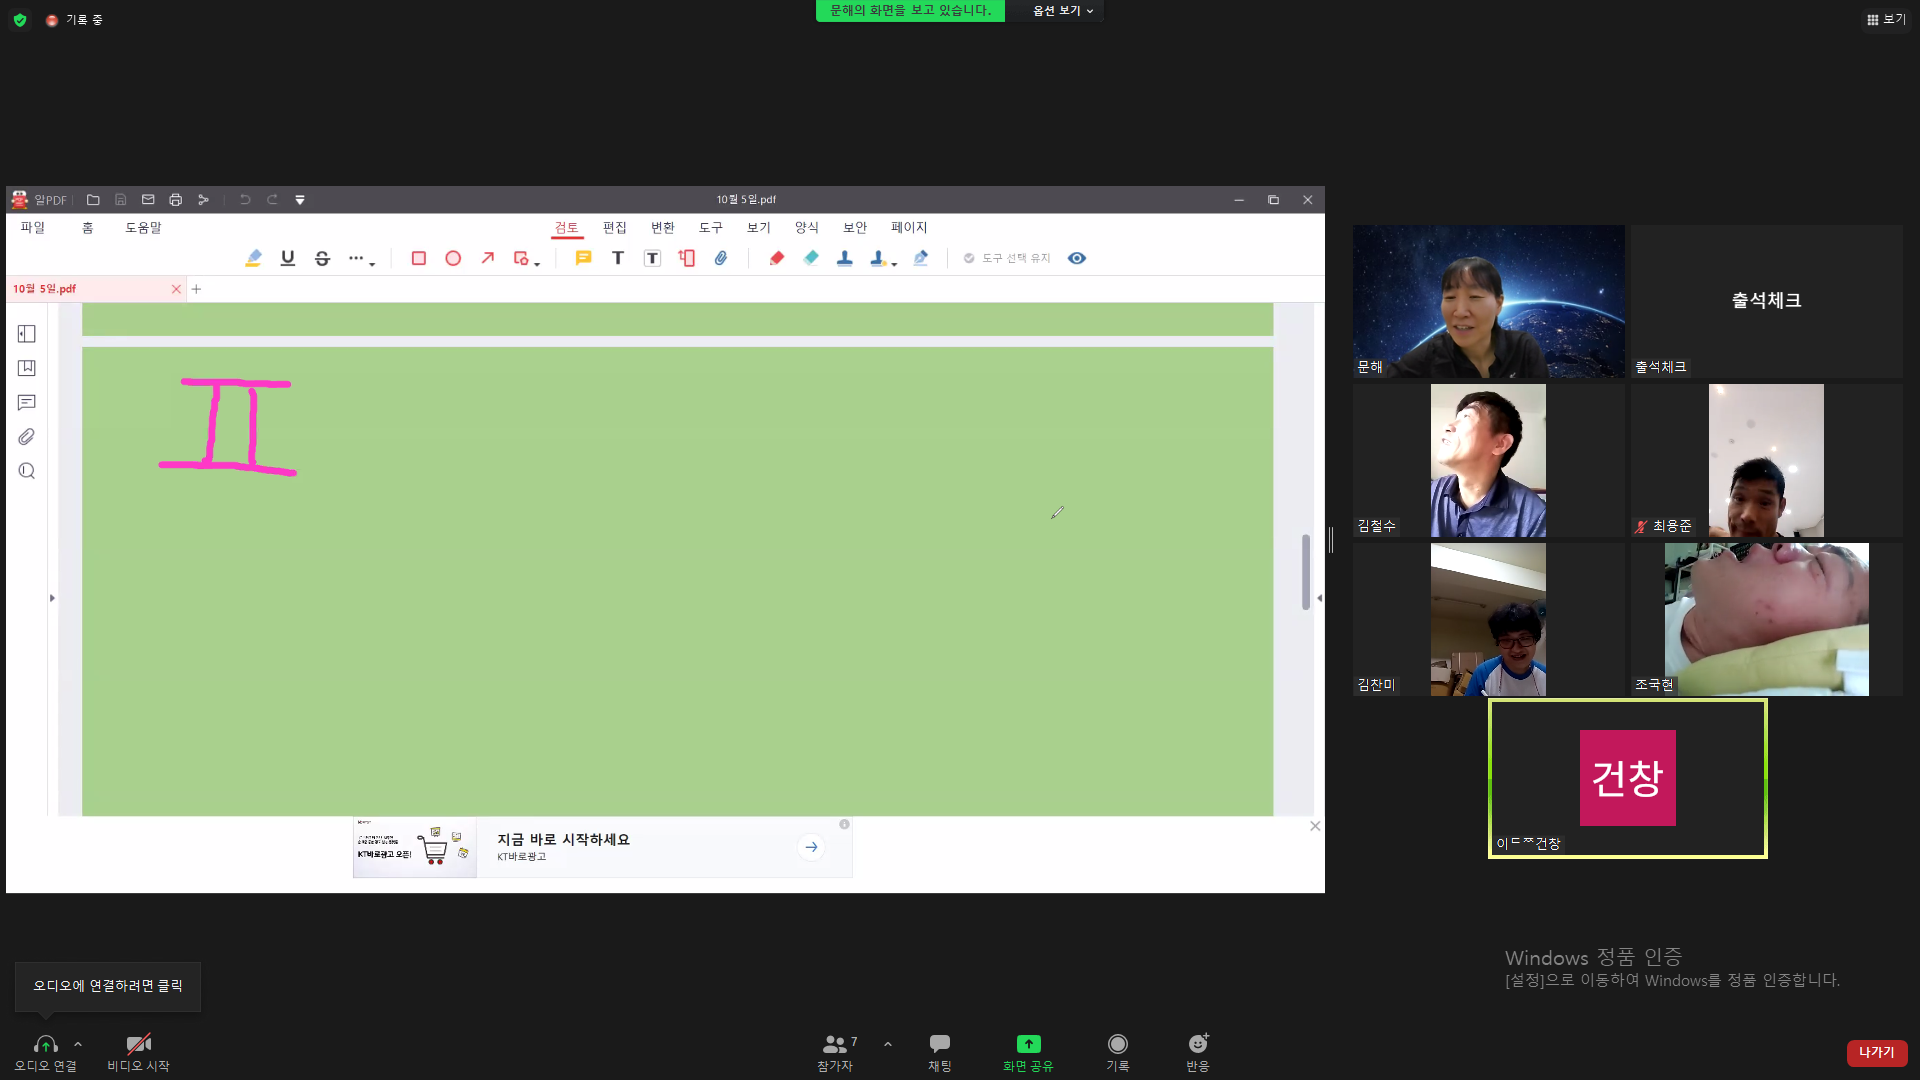Open the 편집 ribbon tab
Screen dimensions: 1920x1080
615,228
